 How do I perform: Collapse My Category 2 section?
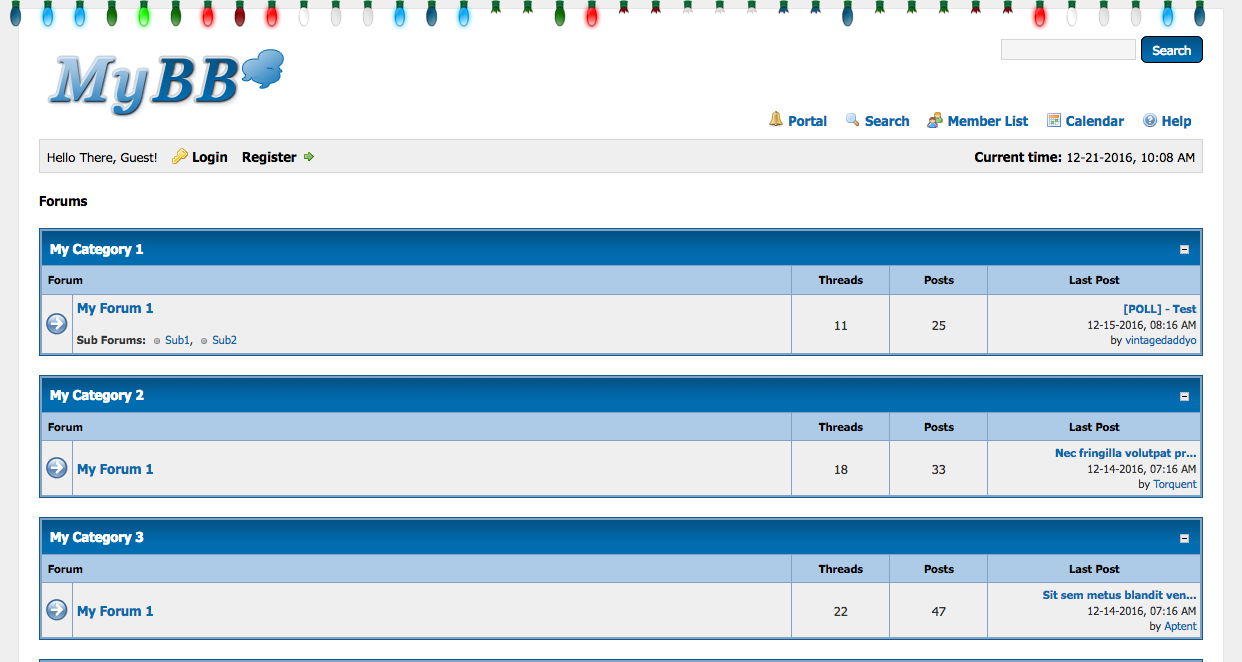pyautogui.click(x=1184, y=396)
